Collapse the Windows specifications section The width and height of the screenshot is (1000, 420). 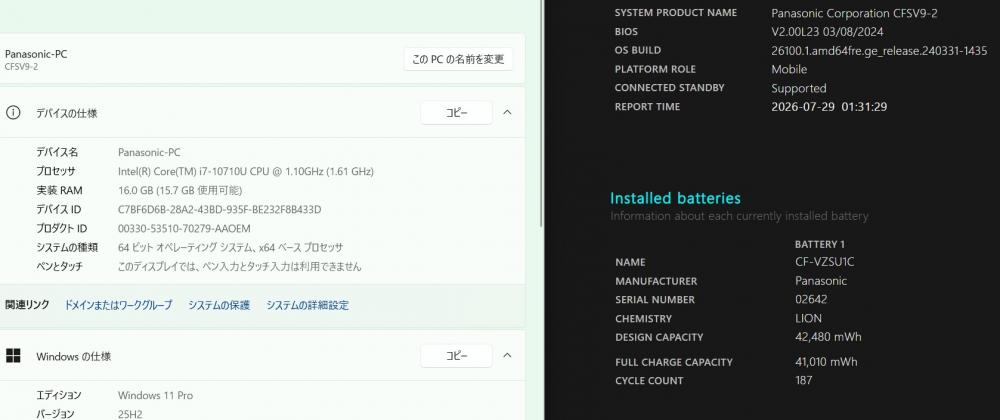[x=507, y=356]
